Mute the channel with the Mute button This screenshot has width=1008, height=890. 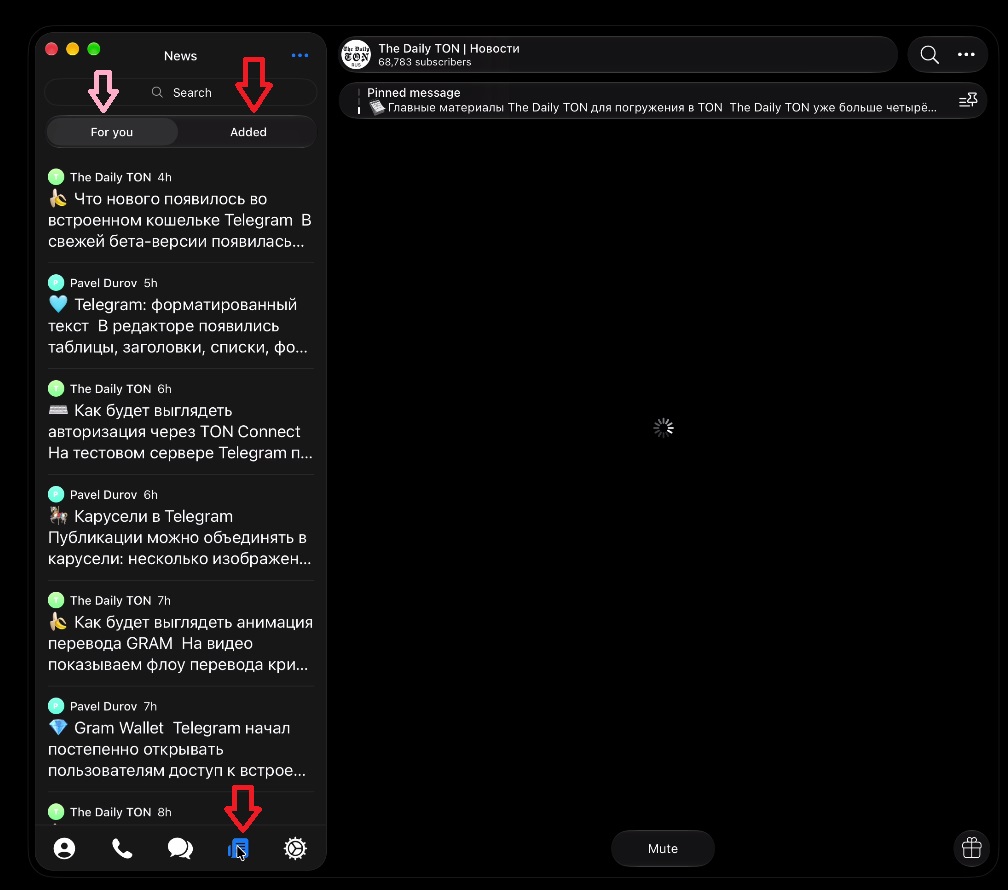(x=662, y=848)
